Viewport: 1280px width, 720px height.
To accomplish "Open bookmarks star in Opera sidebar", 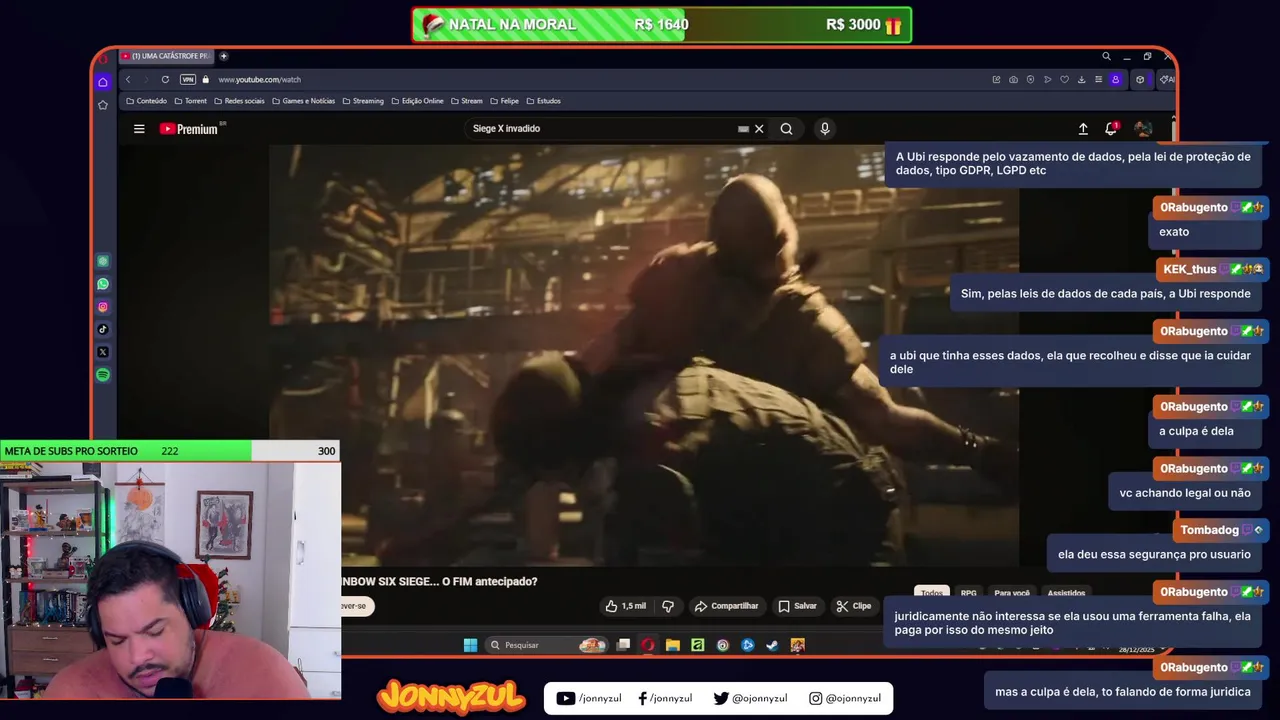I will pyautogui.click(x=103, y=104).
